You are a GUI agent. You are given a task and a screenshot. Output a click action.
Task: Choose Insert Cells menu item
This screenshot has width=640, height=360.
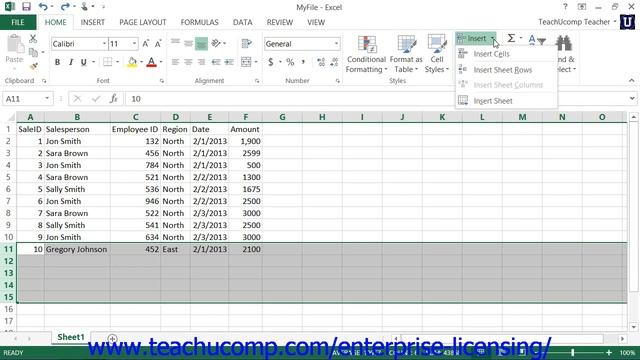(507, 54)
